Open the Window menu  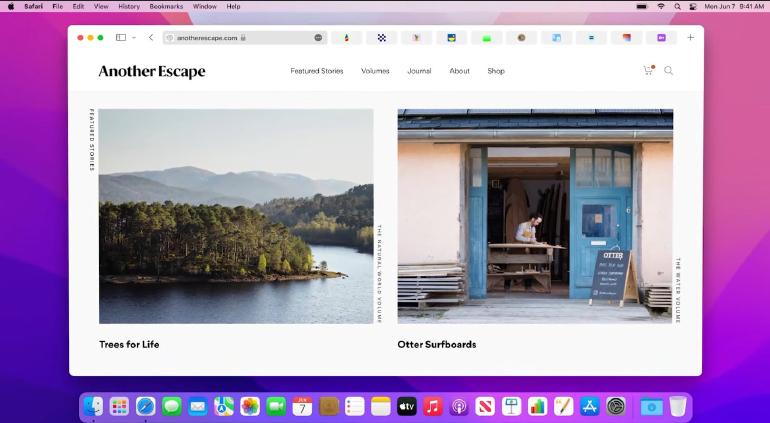[x=205, y=6]
